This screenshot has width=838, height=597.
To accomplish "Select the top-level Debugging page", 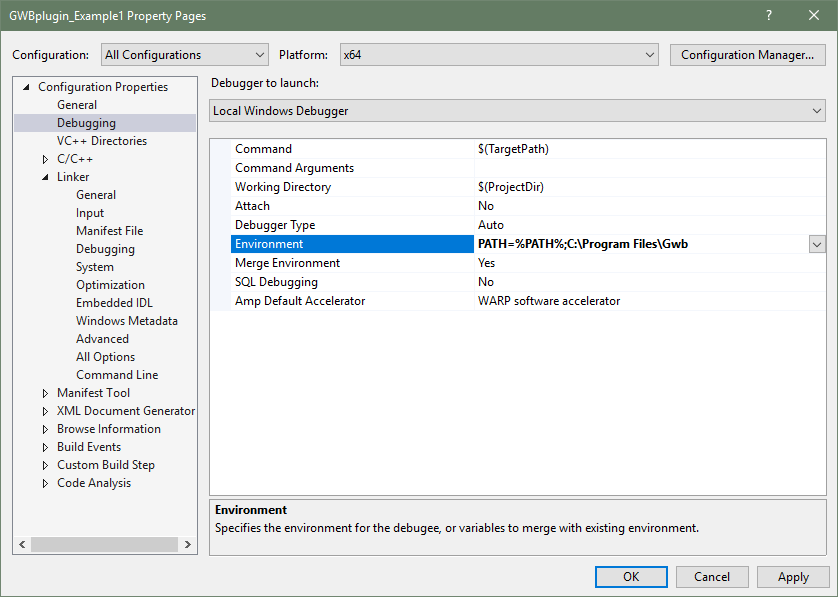I will pyautogui.click(x=86, y=123).
